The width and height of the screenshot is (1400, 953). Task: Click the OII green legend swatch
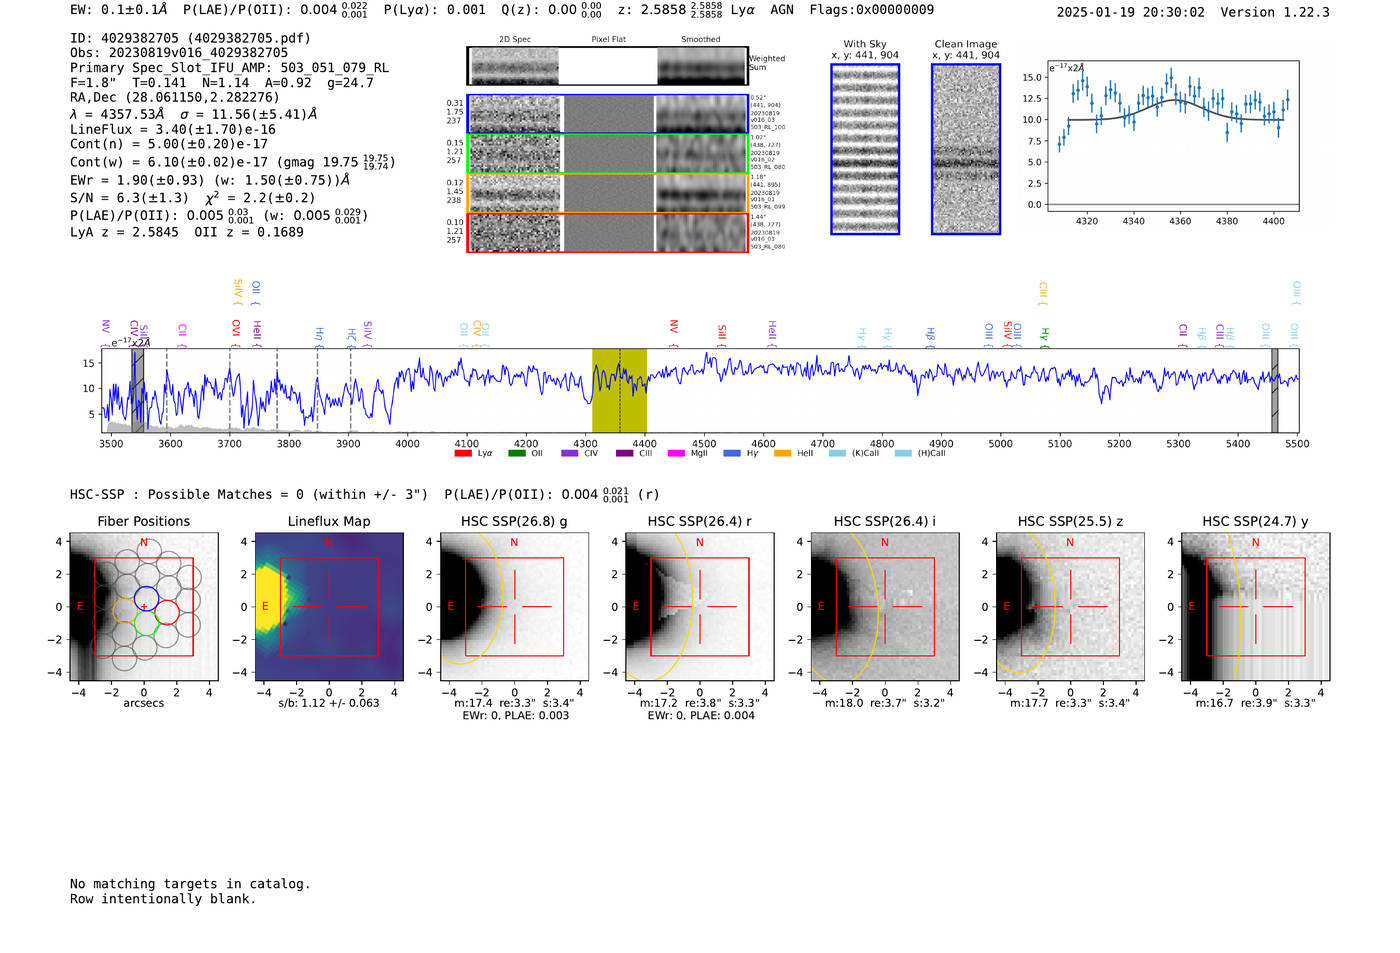coord(517,454)
